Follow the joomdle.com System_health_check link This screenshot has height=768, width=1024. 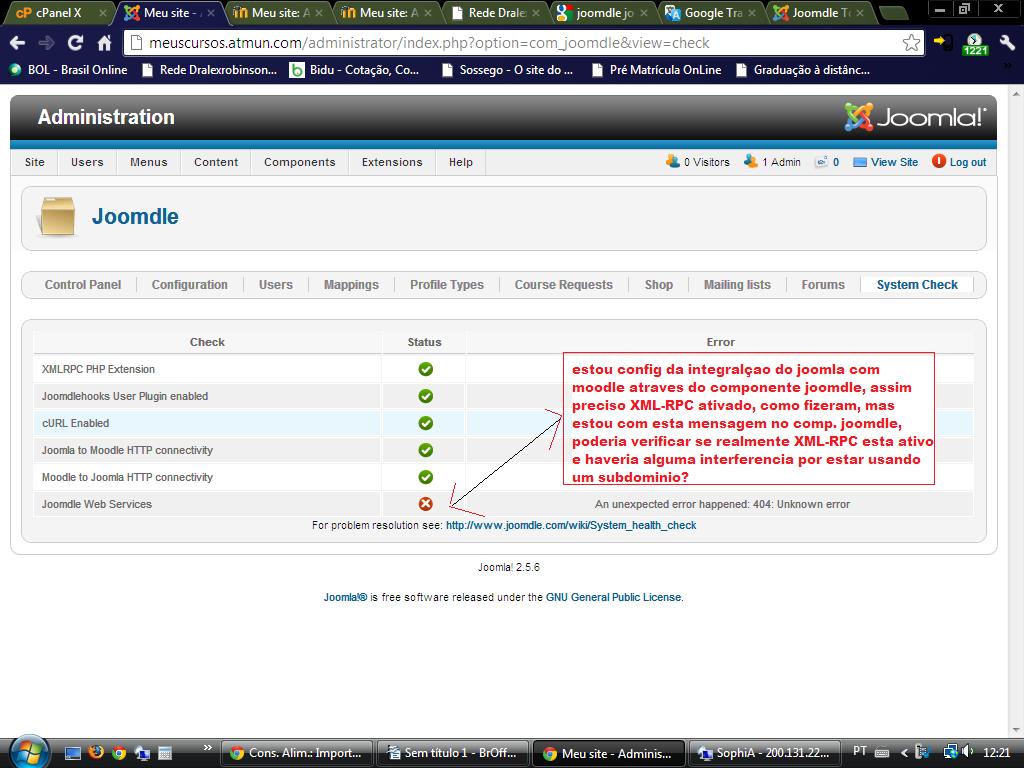570,525
